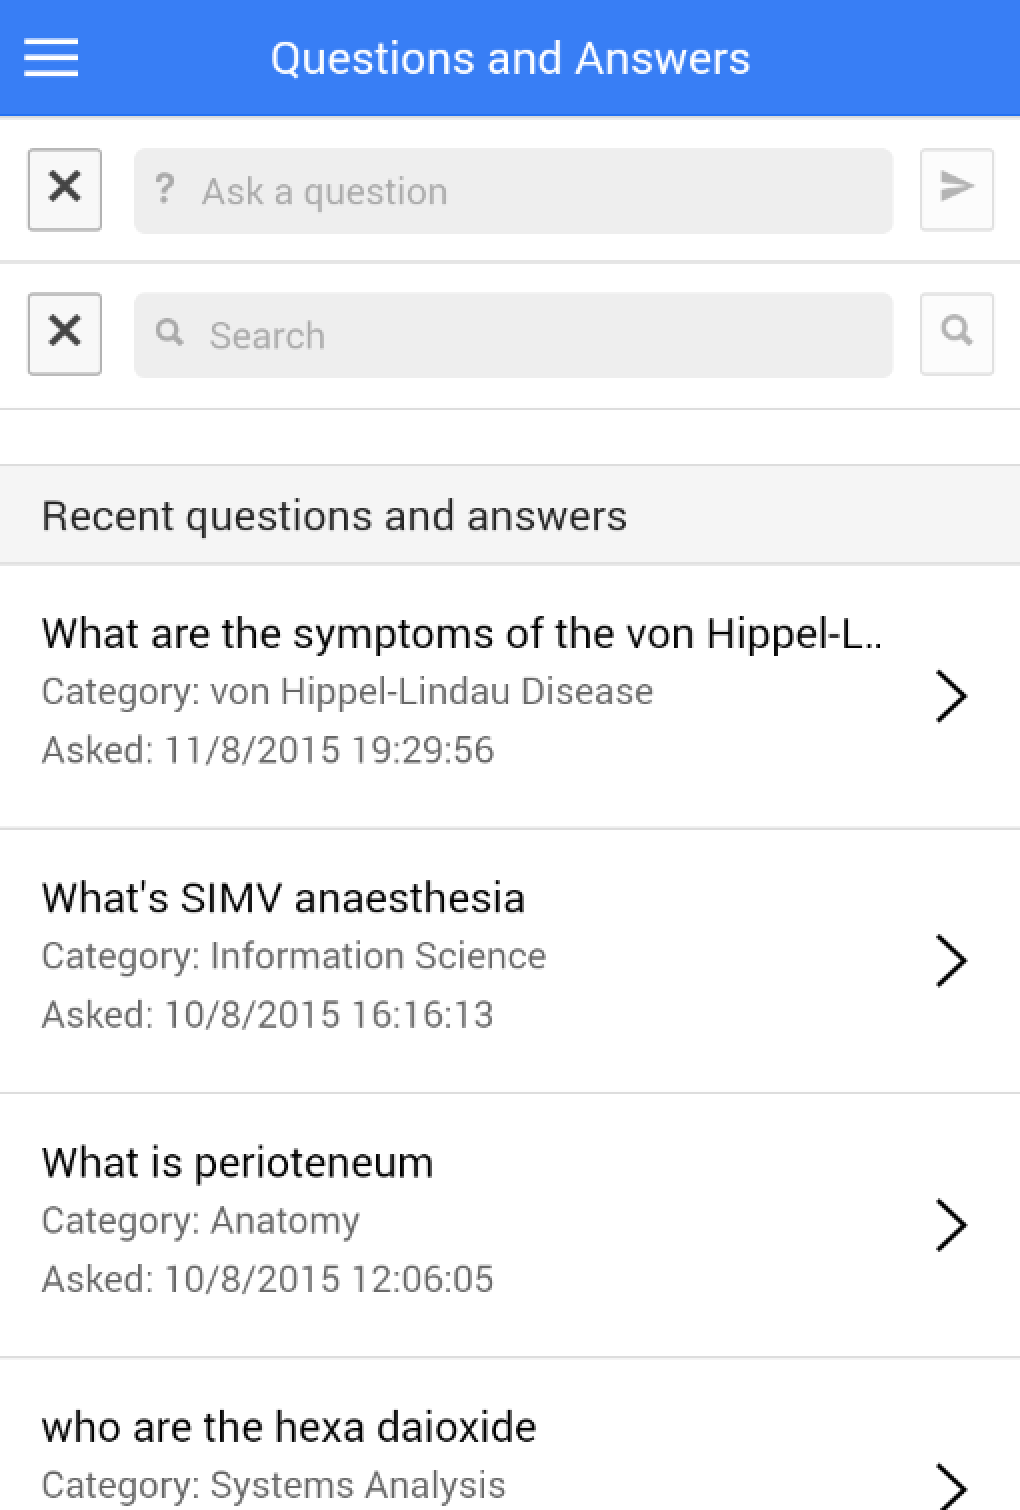This screenshot has width=1020, height=1510.
Task: Click Recent questions and answers header
Action: click(x=334, y=516)
